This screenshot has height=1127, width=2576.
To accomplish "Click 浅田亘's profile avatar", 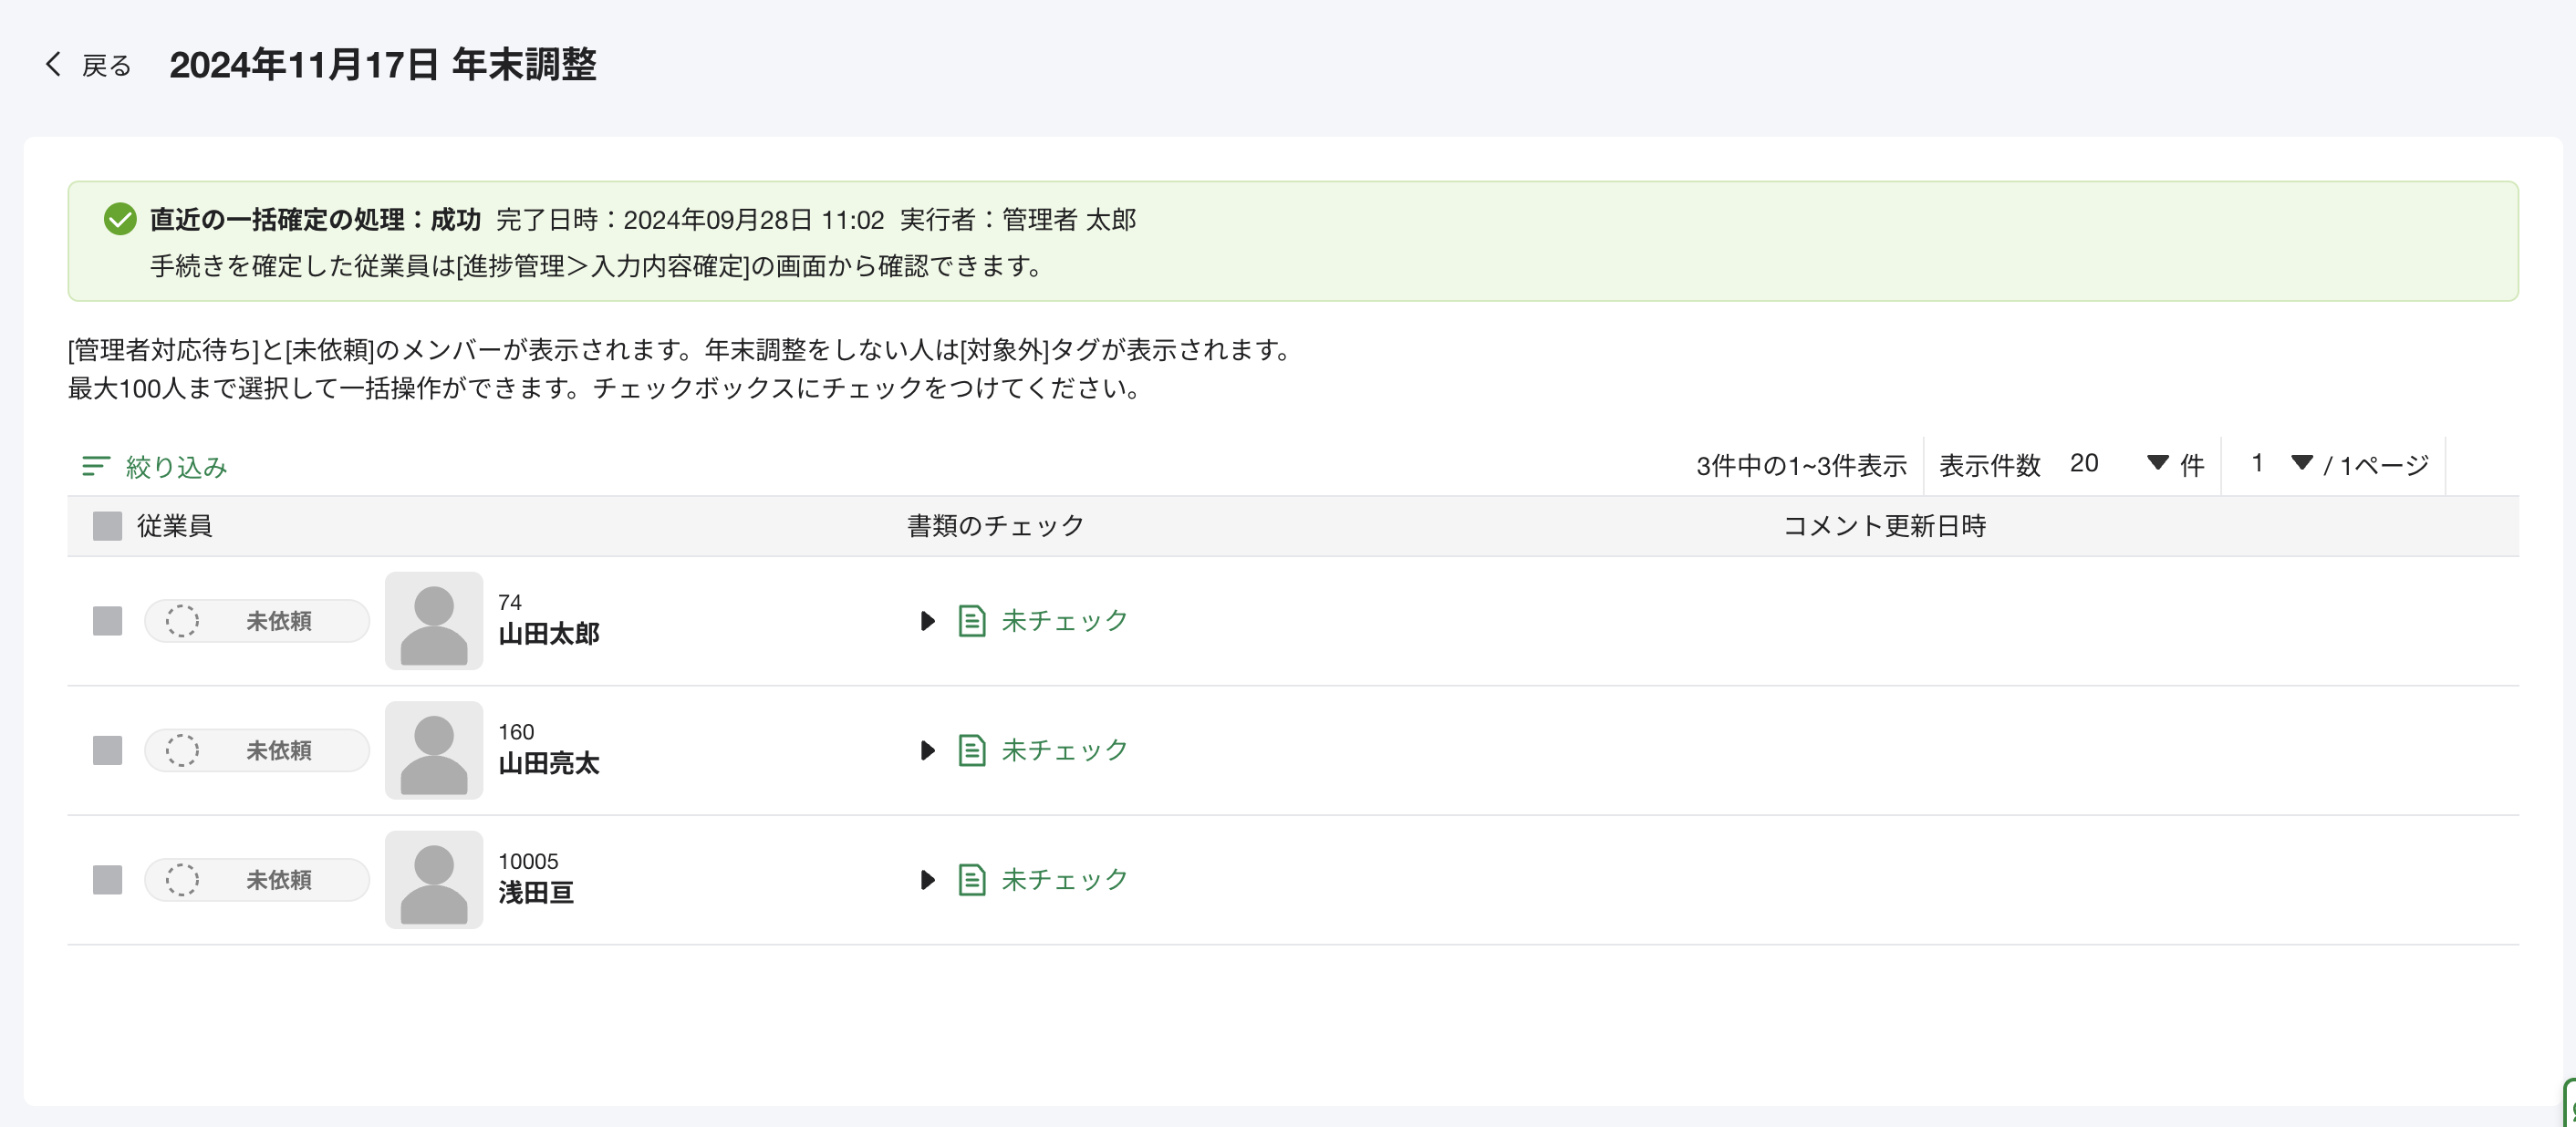I will 434,880.
